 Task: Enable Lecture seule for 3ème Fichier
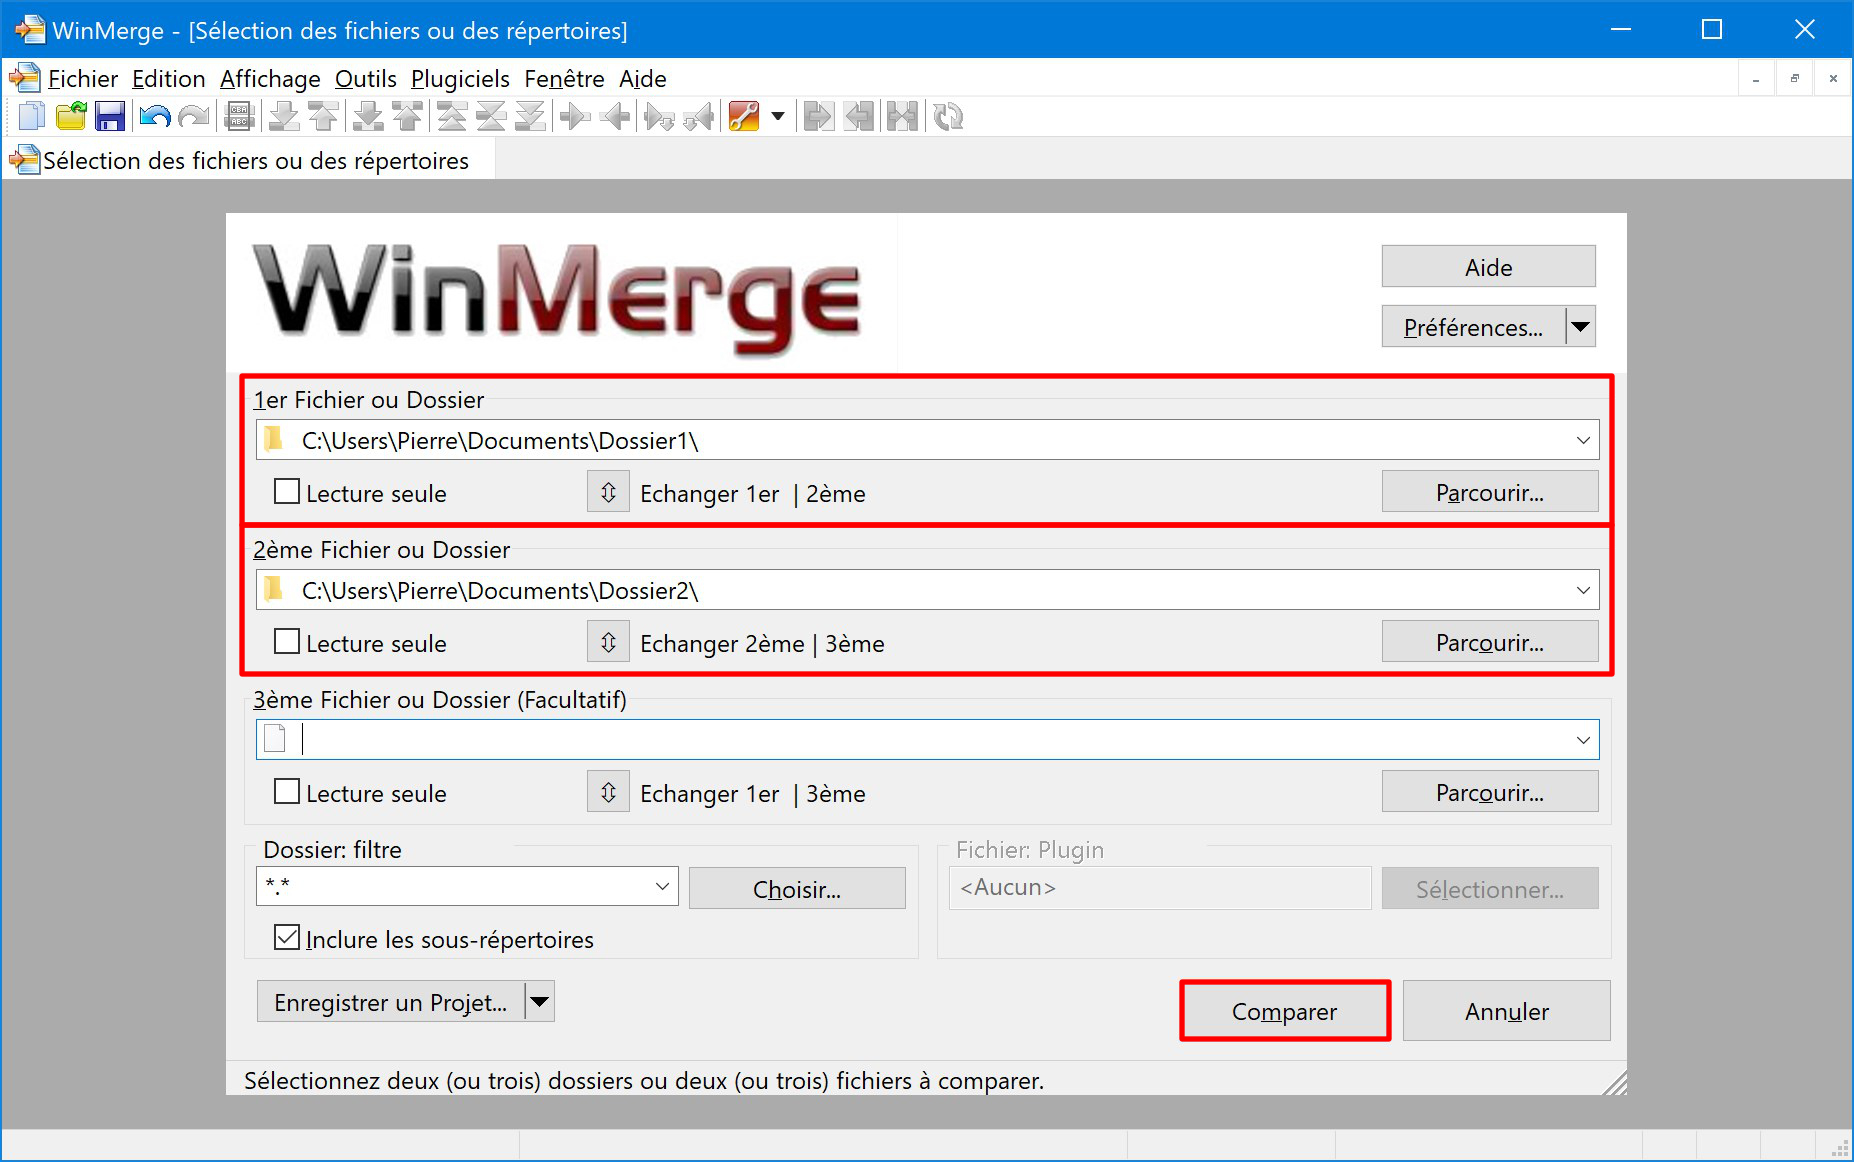click(287, 792)
